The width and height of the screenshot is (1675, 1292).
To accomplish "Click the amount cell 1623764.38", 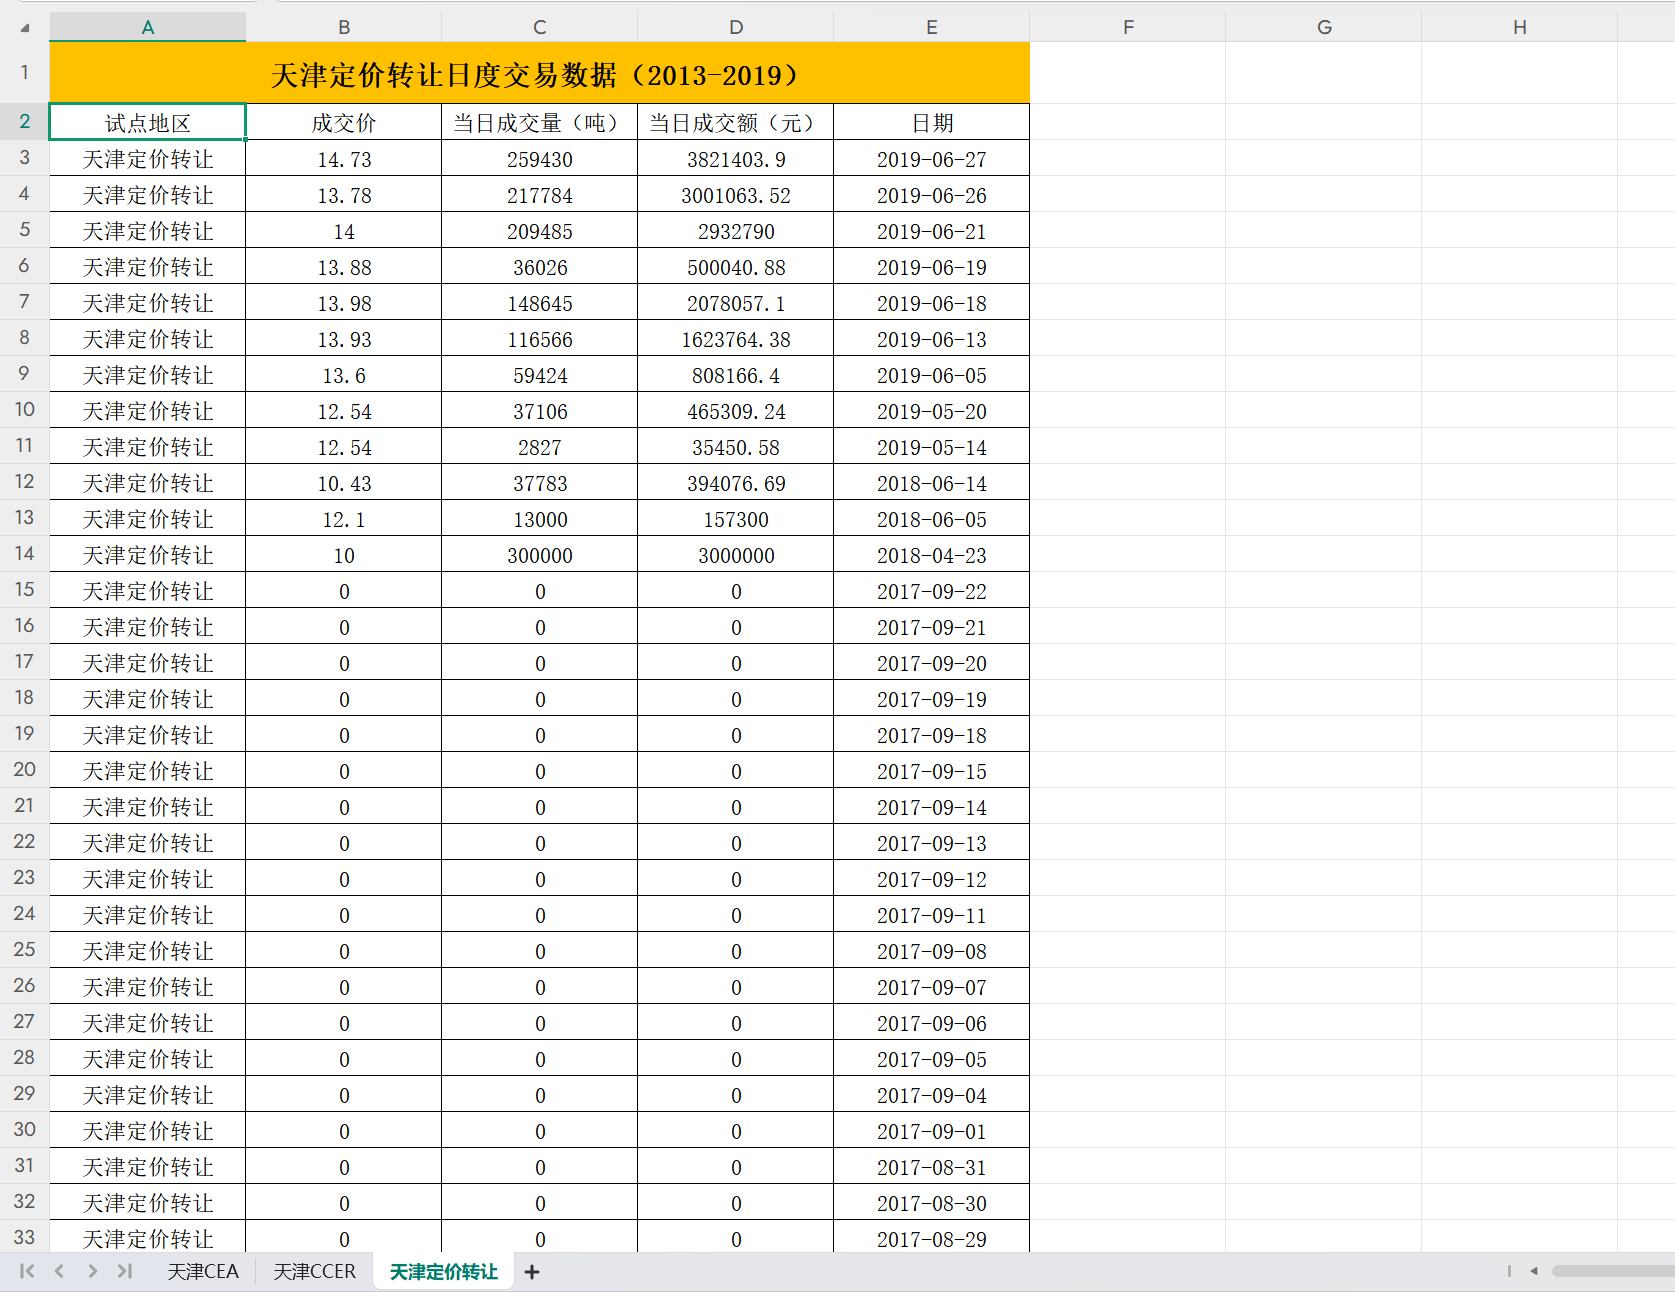I will click(736, 338).
